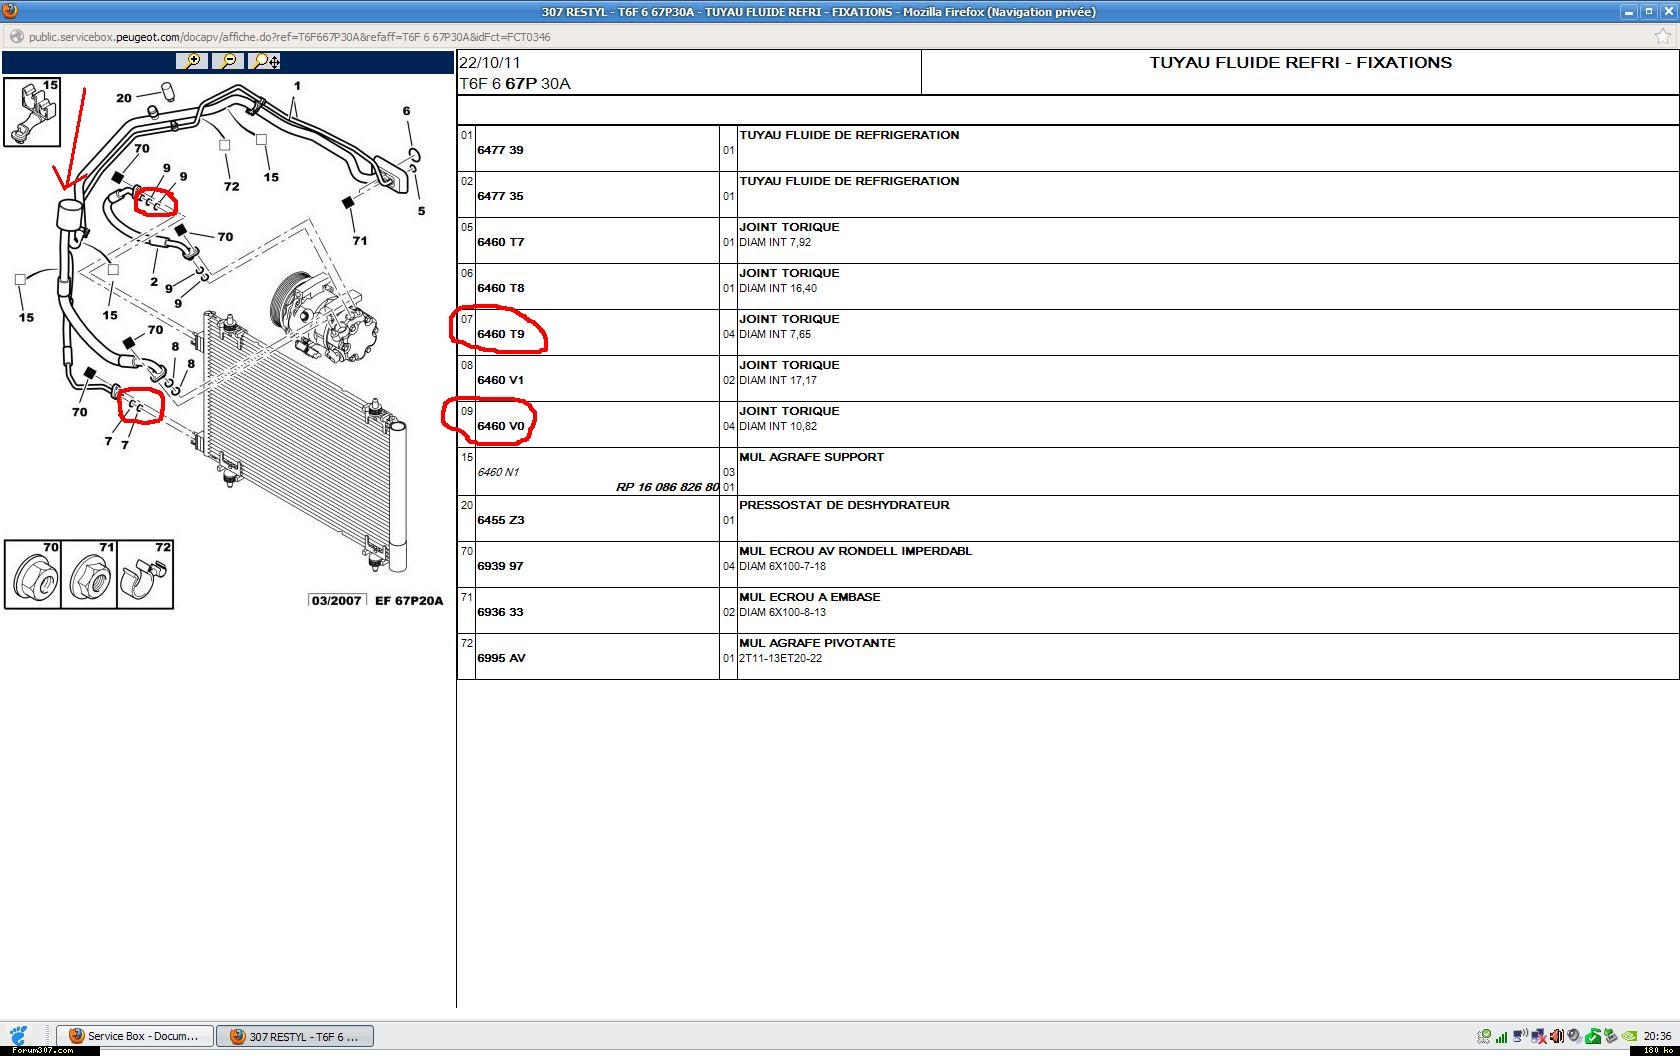1680x1056 pixels.
Task: Select part number 6460 T9
Action: click(500, 334)
